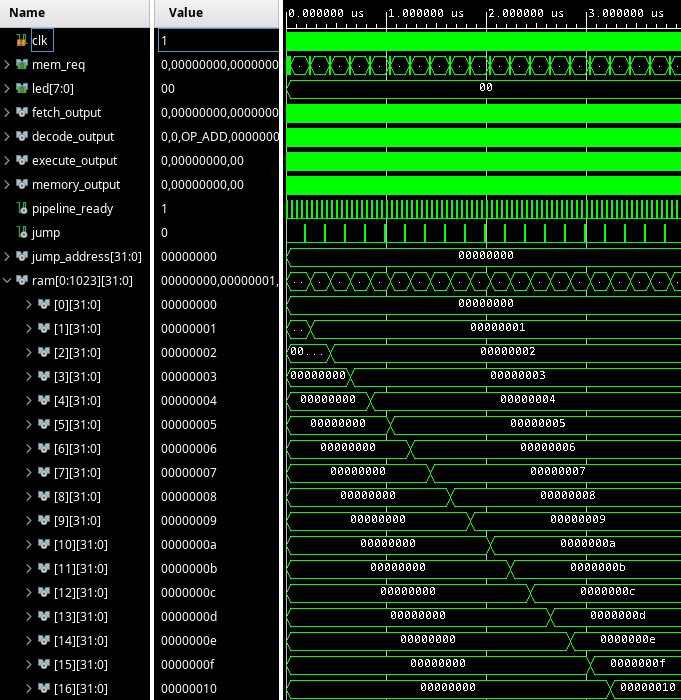Click the icon of ram element [11][31:0]
Viewport: 681px width, 700px height.
click(x=43, y=568)
